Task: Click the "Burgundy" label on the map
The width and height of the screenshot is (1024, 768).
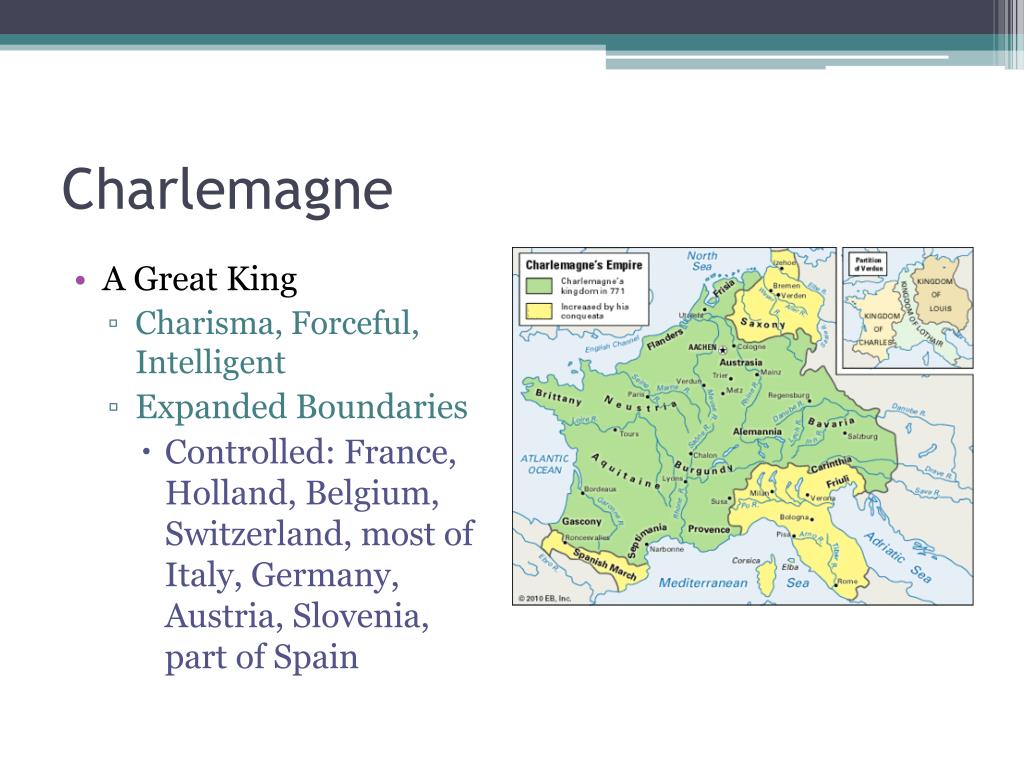Action: pos(703,469)
